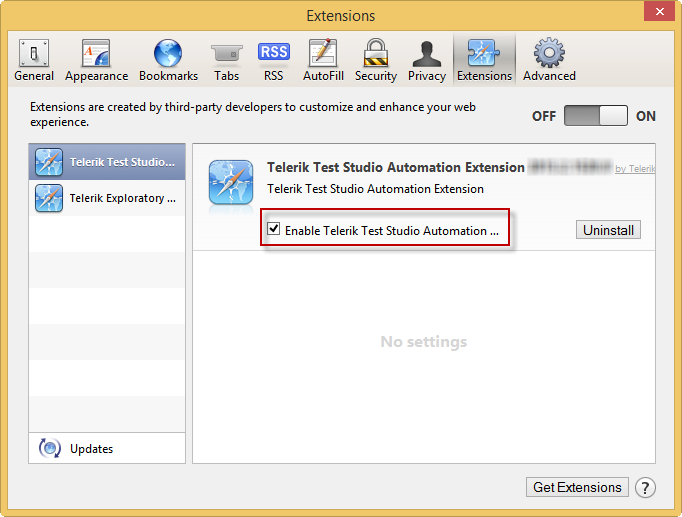
Task: Close the Extensions window
Action: pos(657,14)
